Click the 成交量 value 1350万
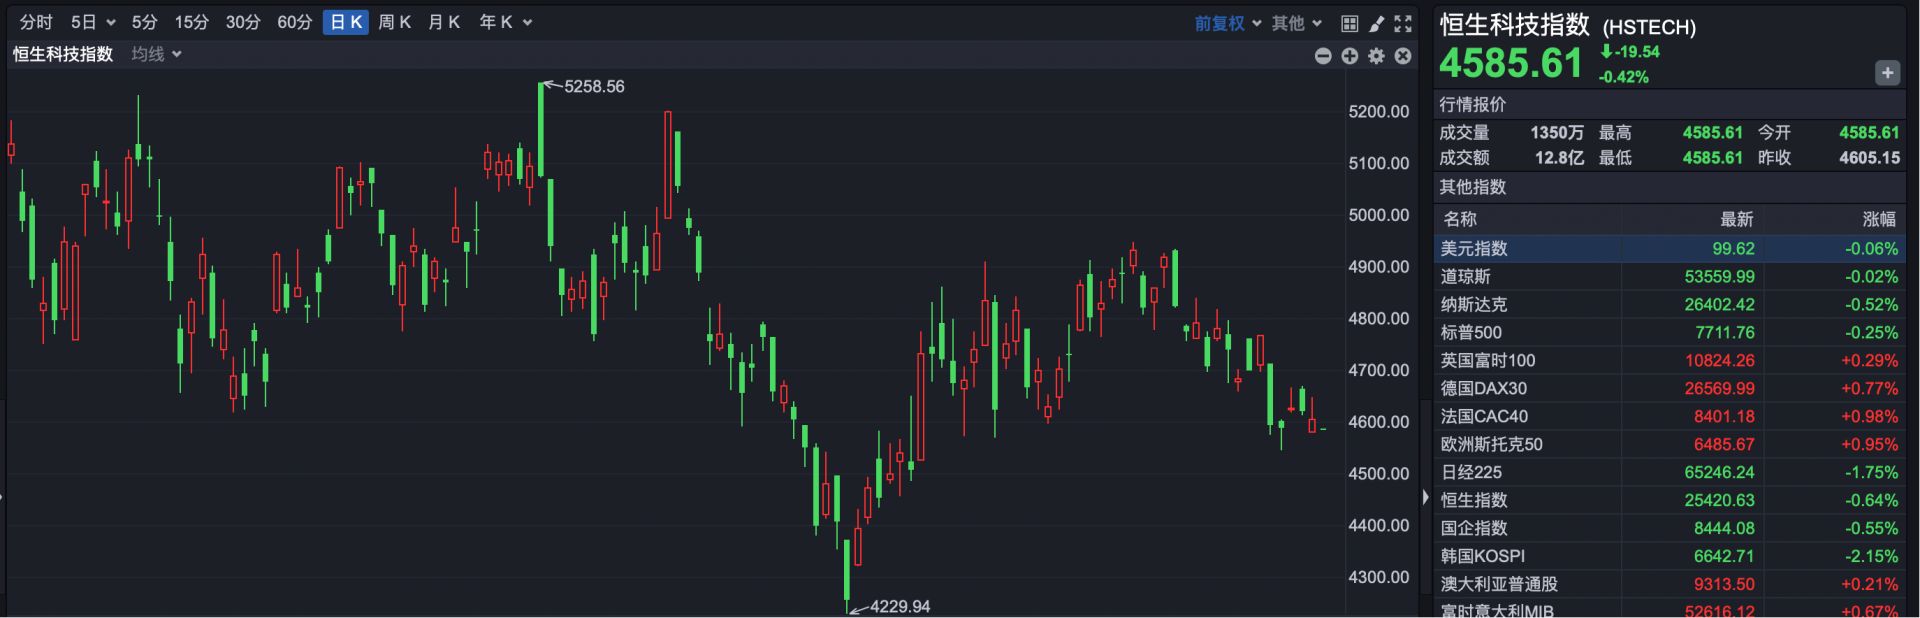1920x618 pixels. pyautogui.click(x=1557, y=133)
